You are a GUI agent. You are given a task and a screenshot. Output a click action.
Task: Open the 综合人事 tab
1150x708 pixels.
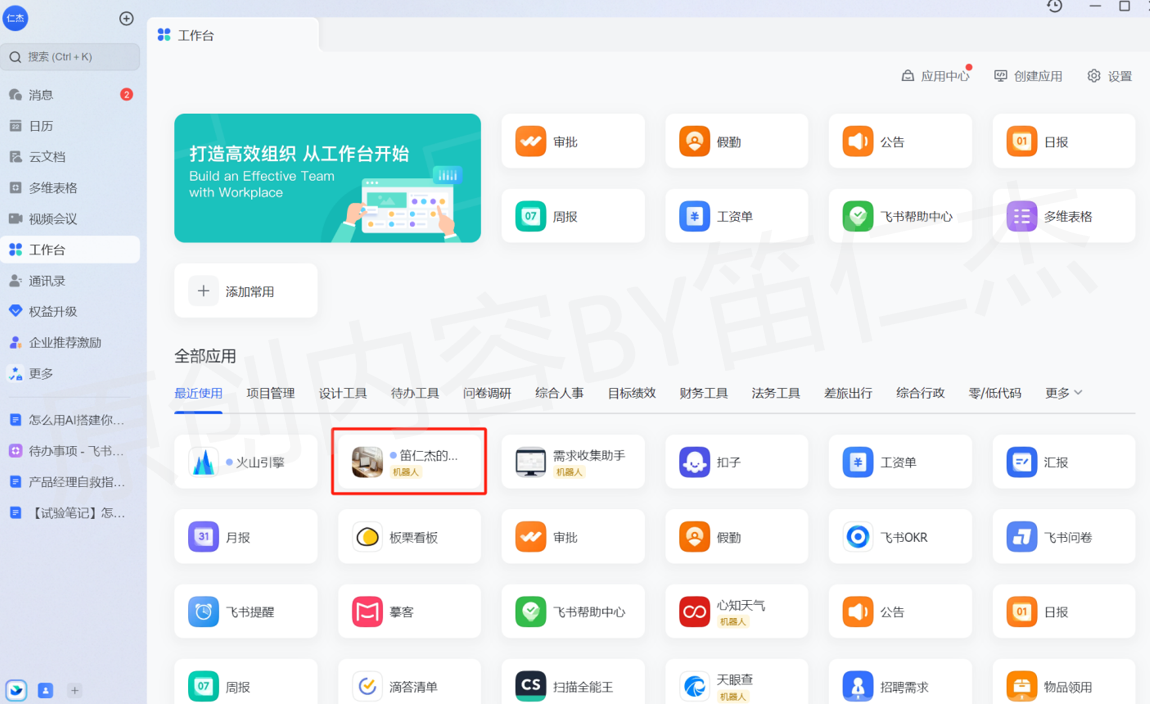click(x=560, y=393)
